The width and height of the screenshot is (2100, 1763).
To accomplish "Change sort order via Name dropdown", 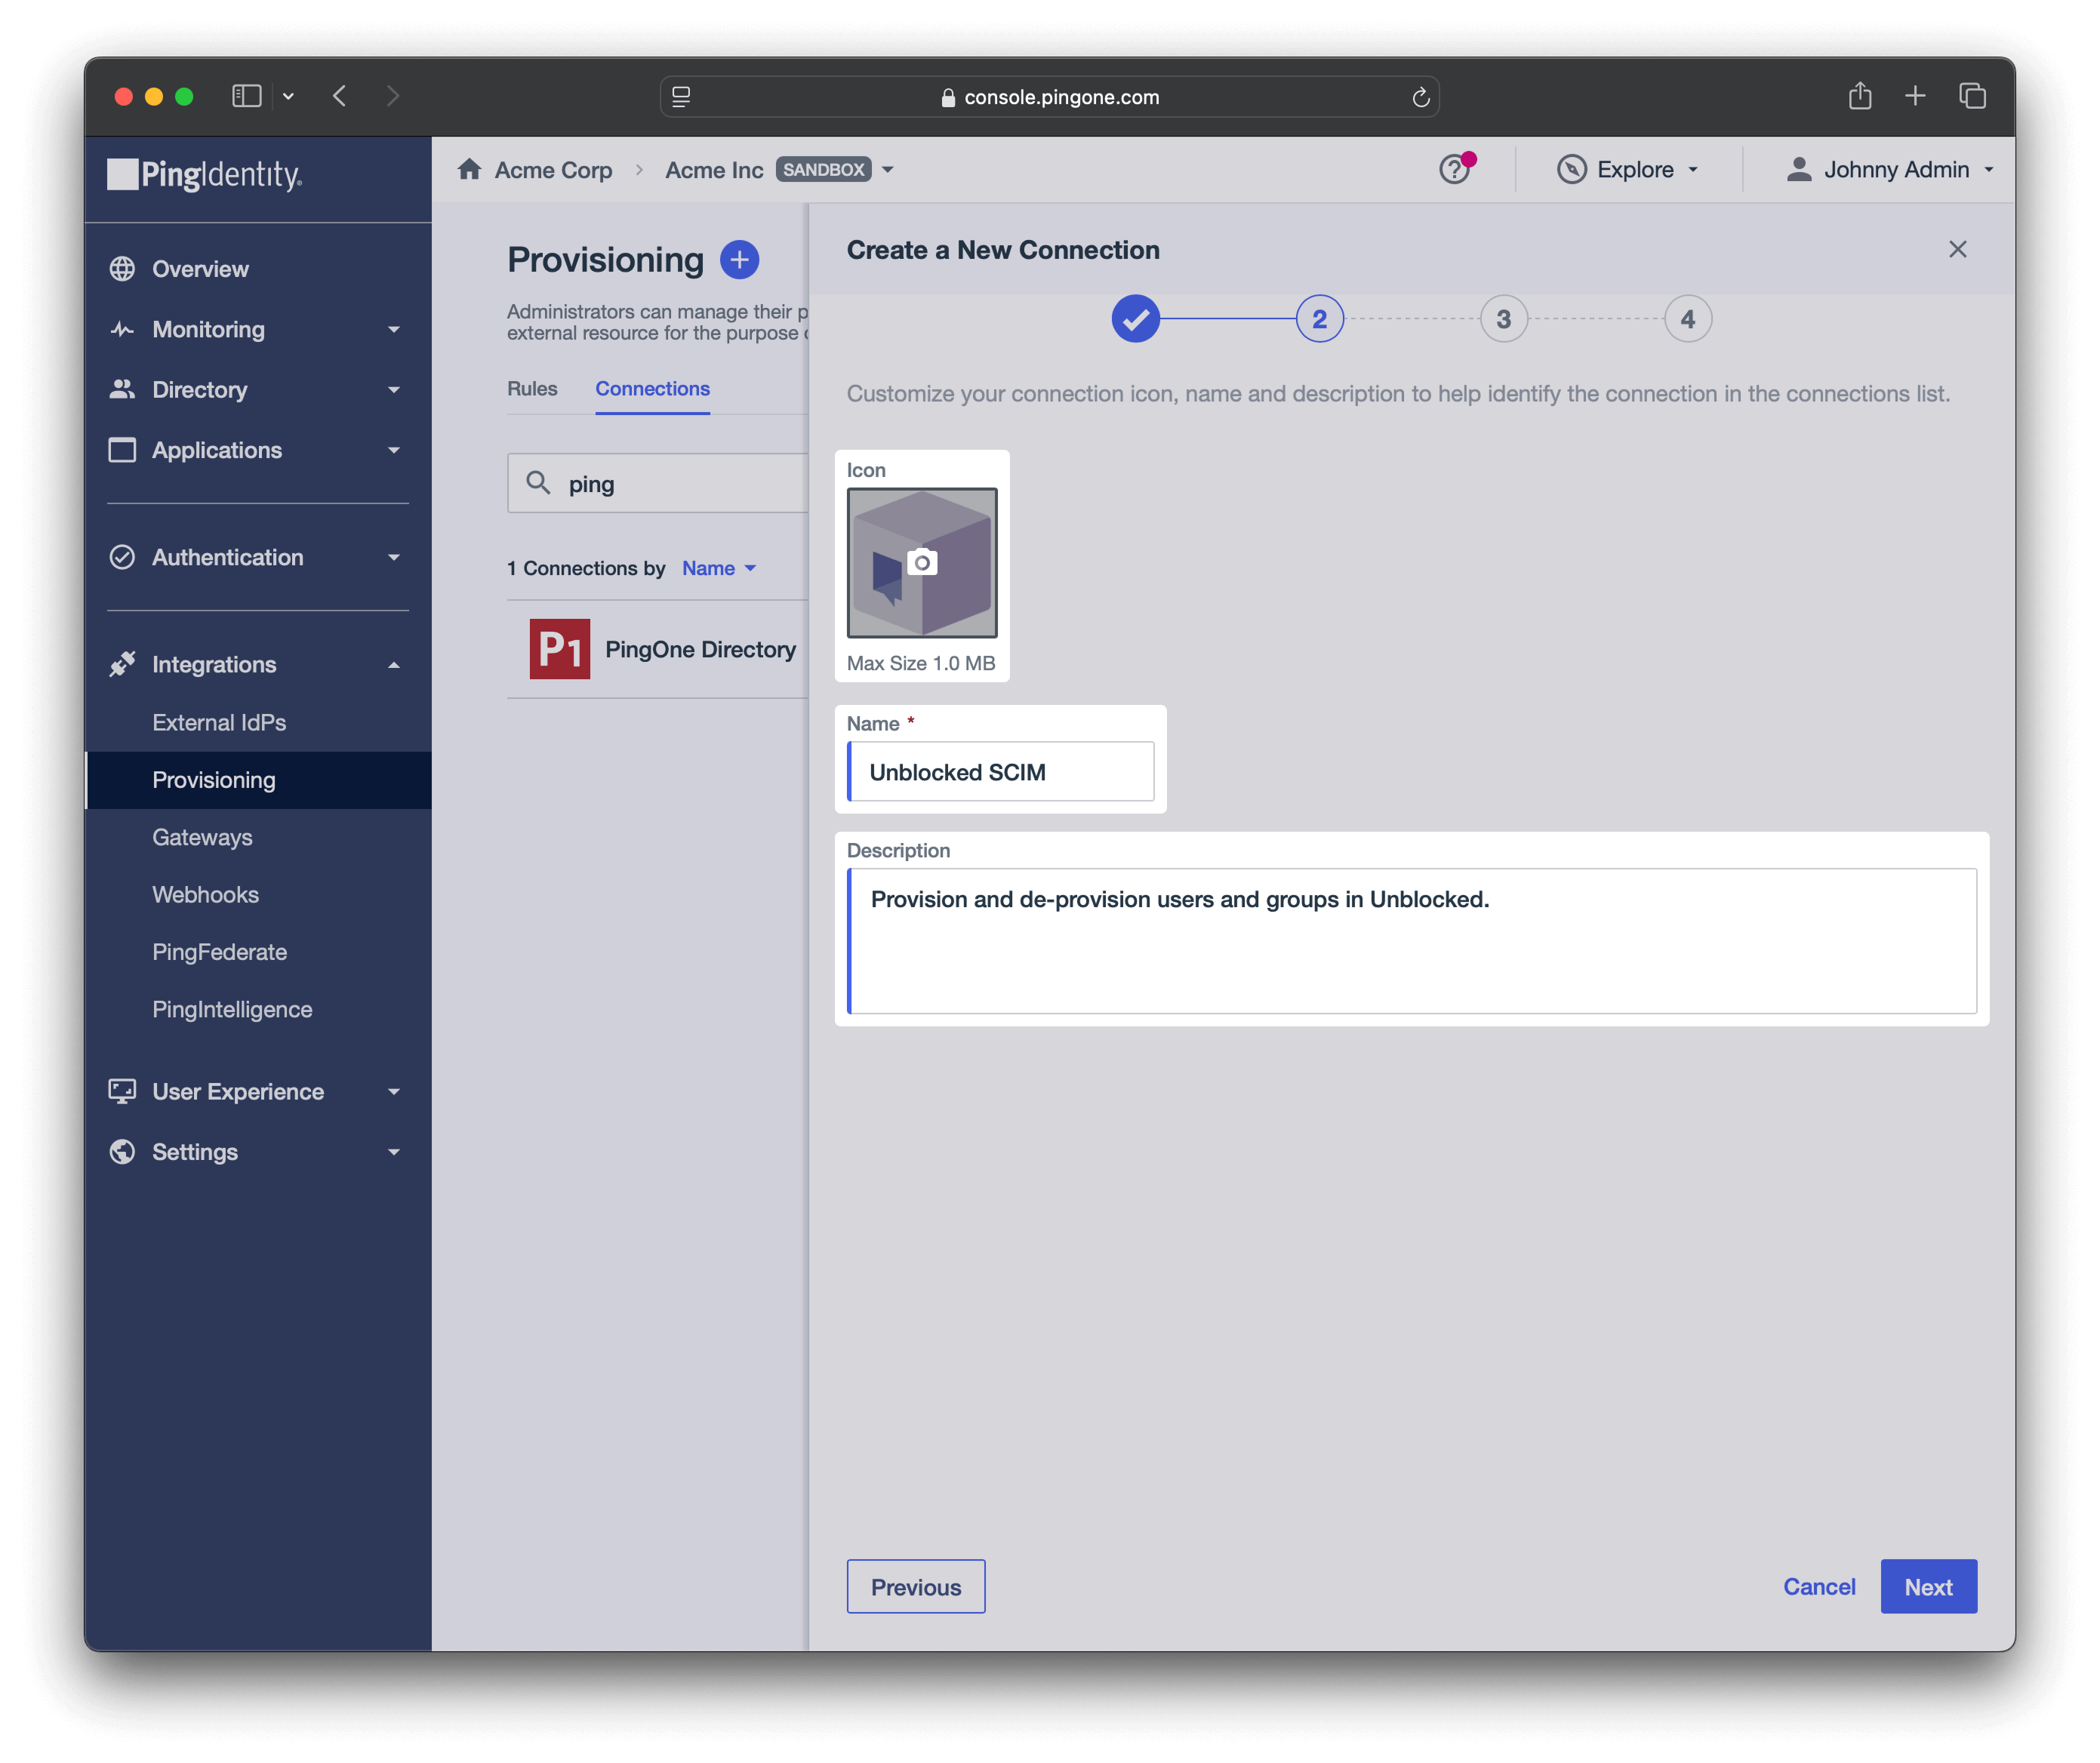I will click(x=719, y=568).
